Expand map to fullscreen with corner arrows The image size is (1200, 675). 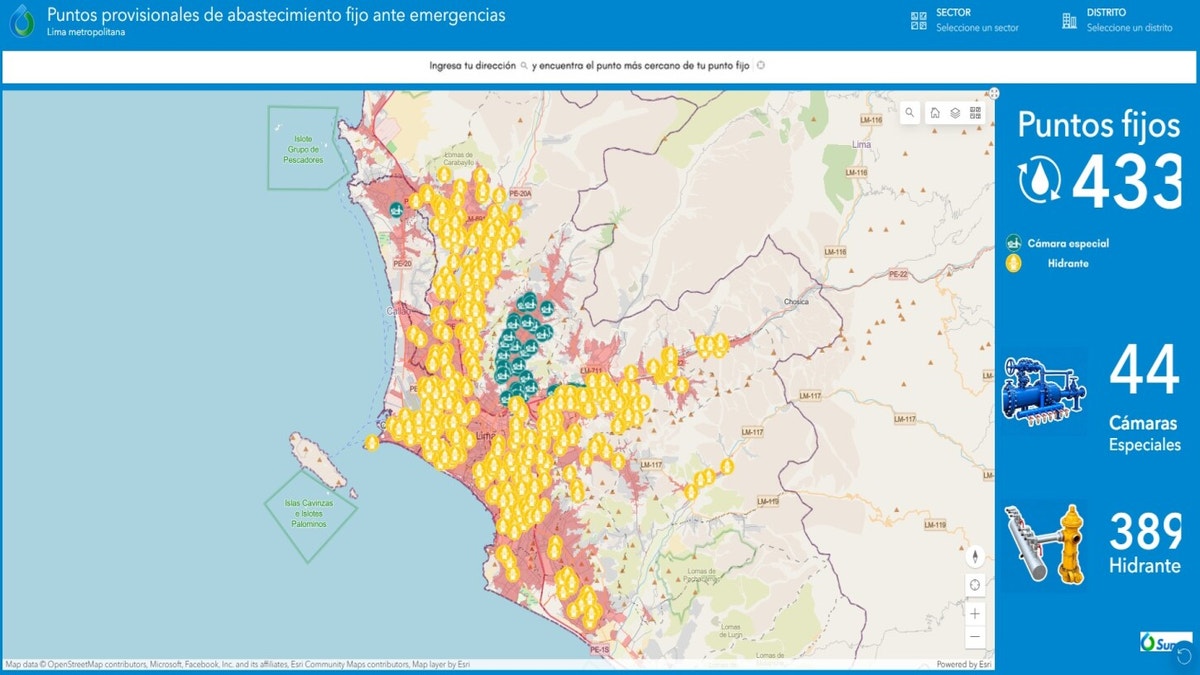(994, 93)
